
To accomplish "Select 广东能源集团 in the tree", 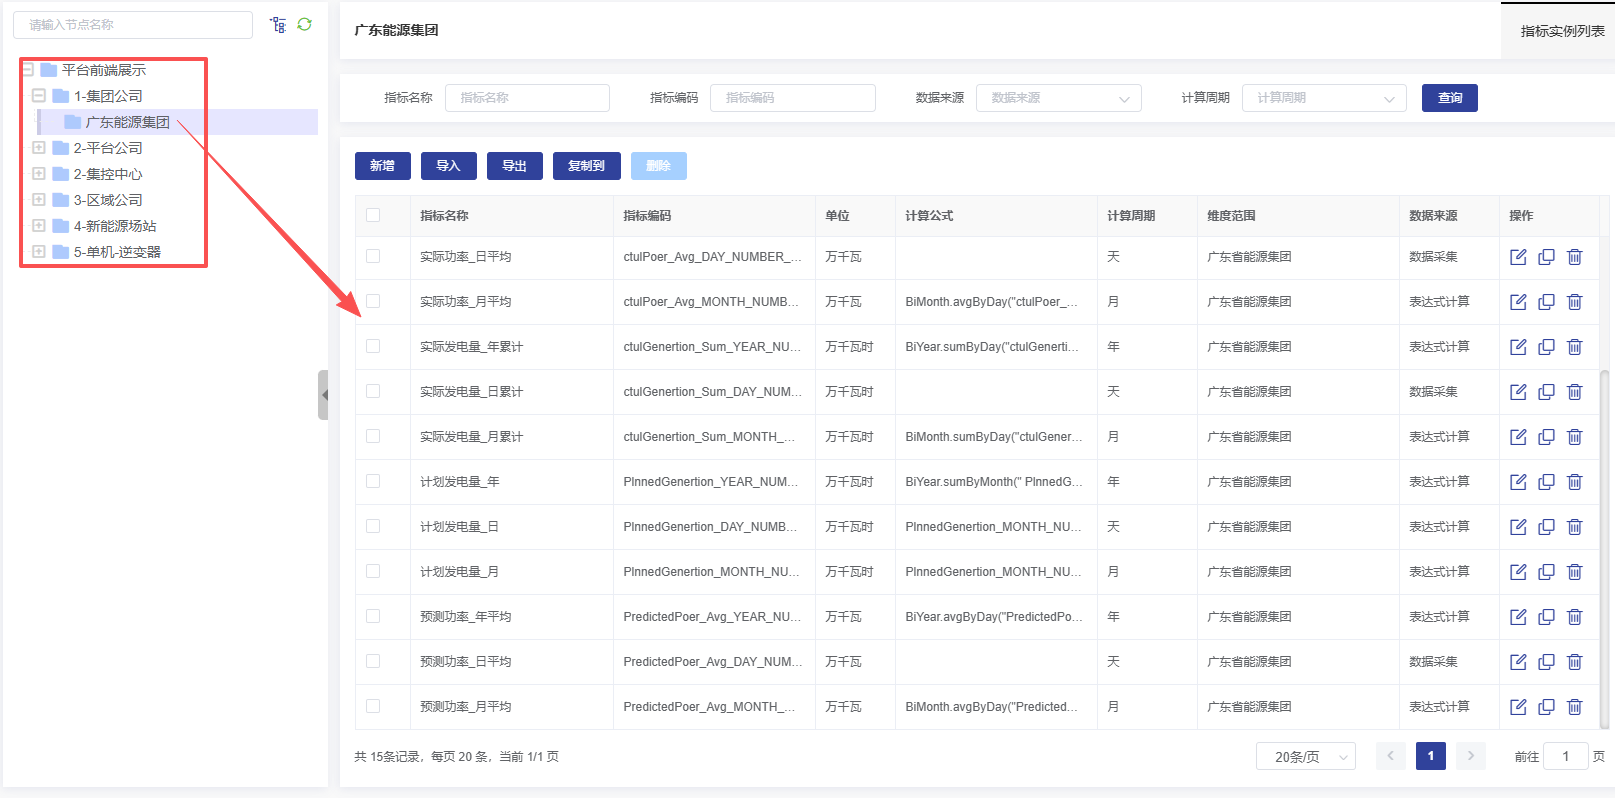I will [x=127, y=122].
